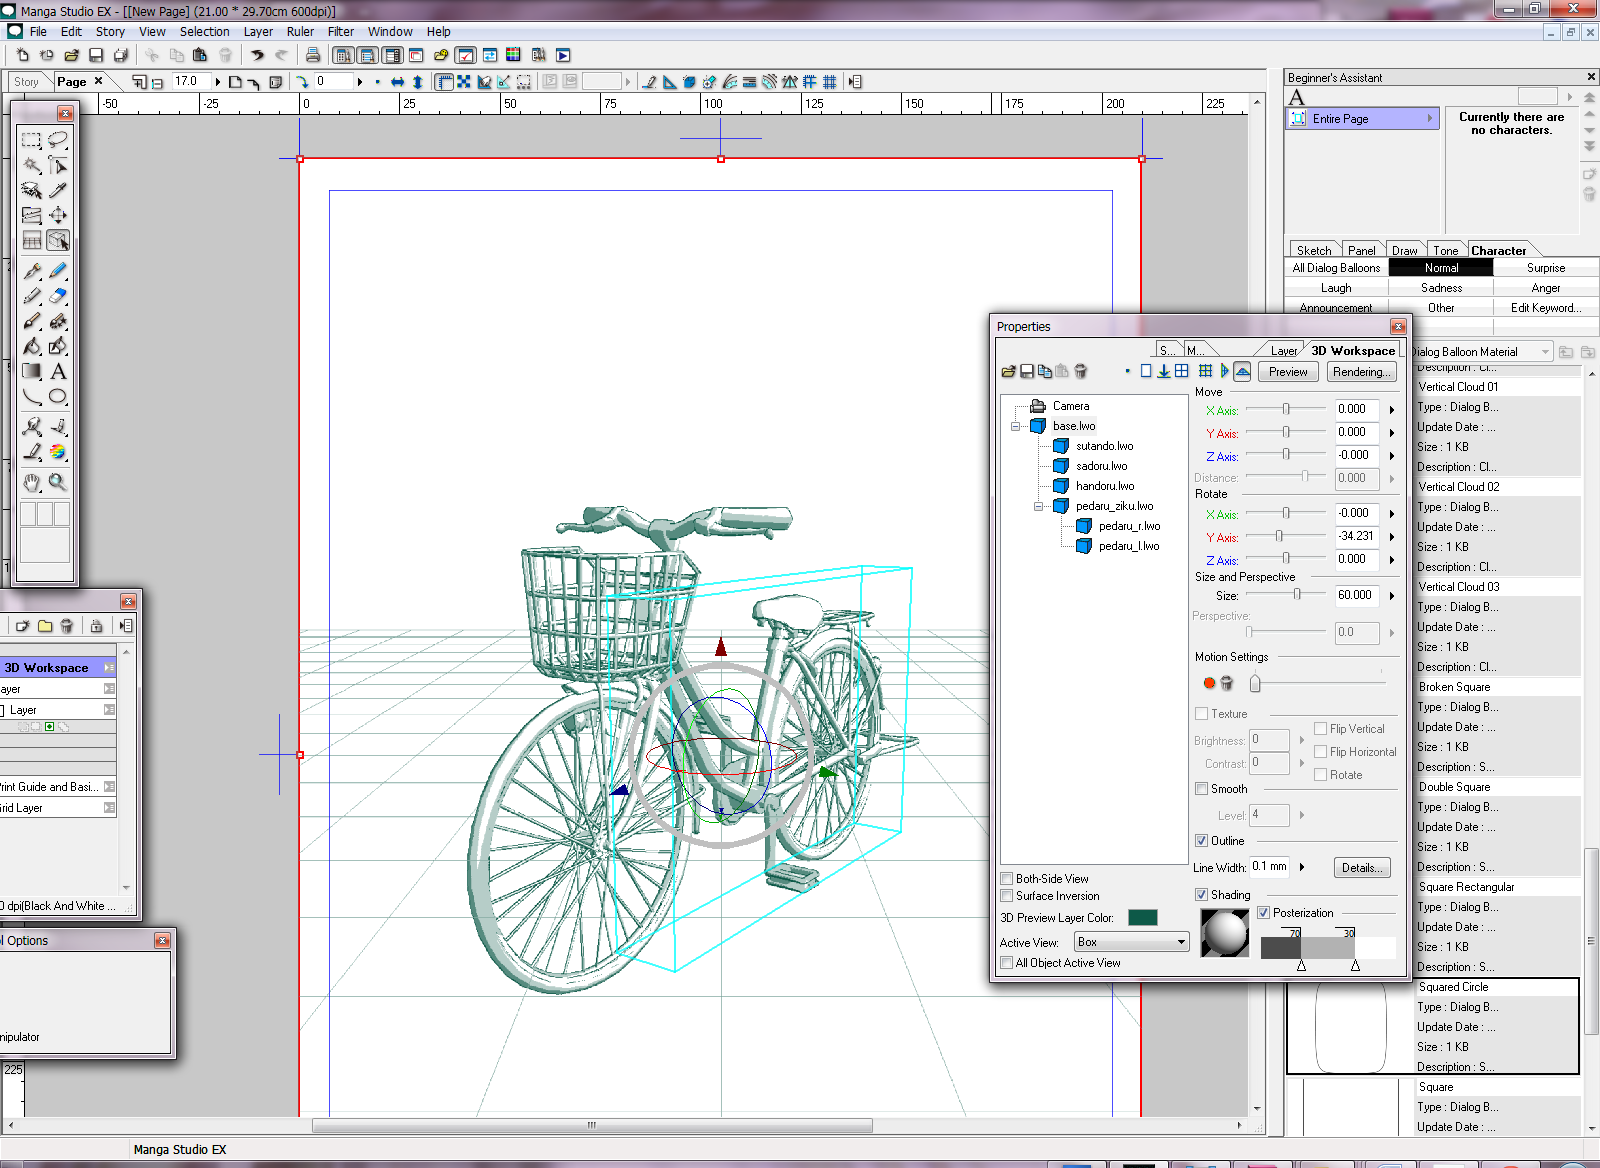Image resolution: width=1600 pixels, height=1168 pixels.
Task: Toggle Both-Side View checkbox
Action: pos(1007,879)
